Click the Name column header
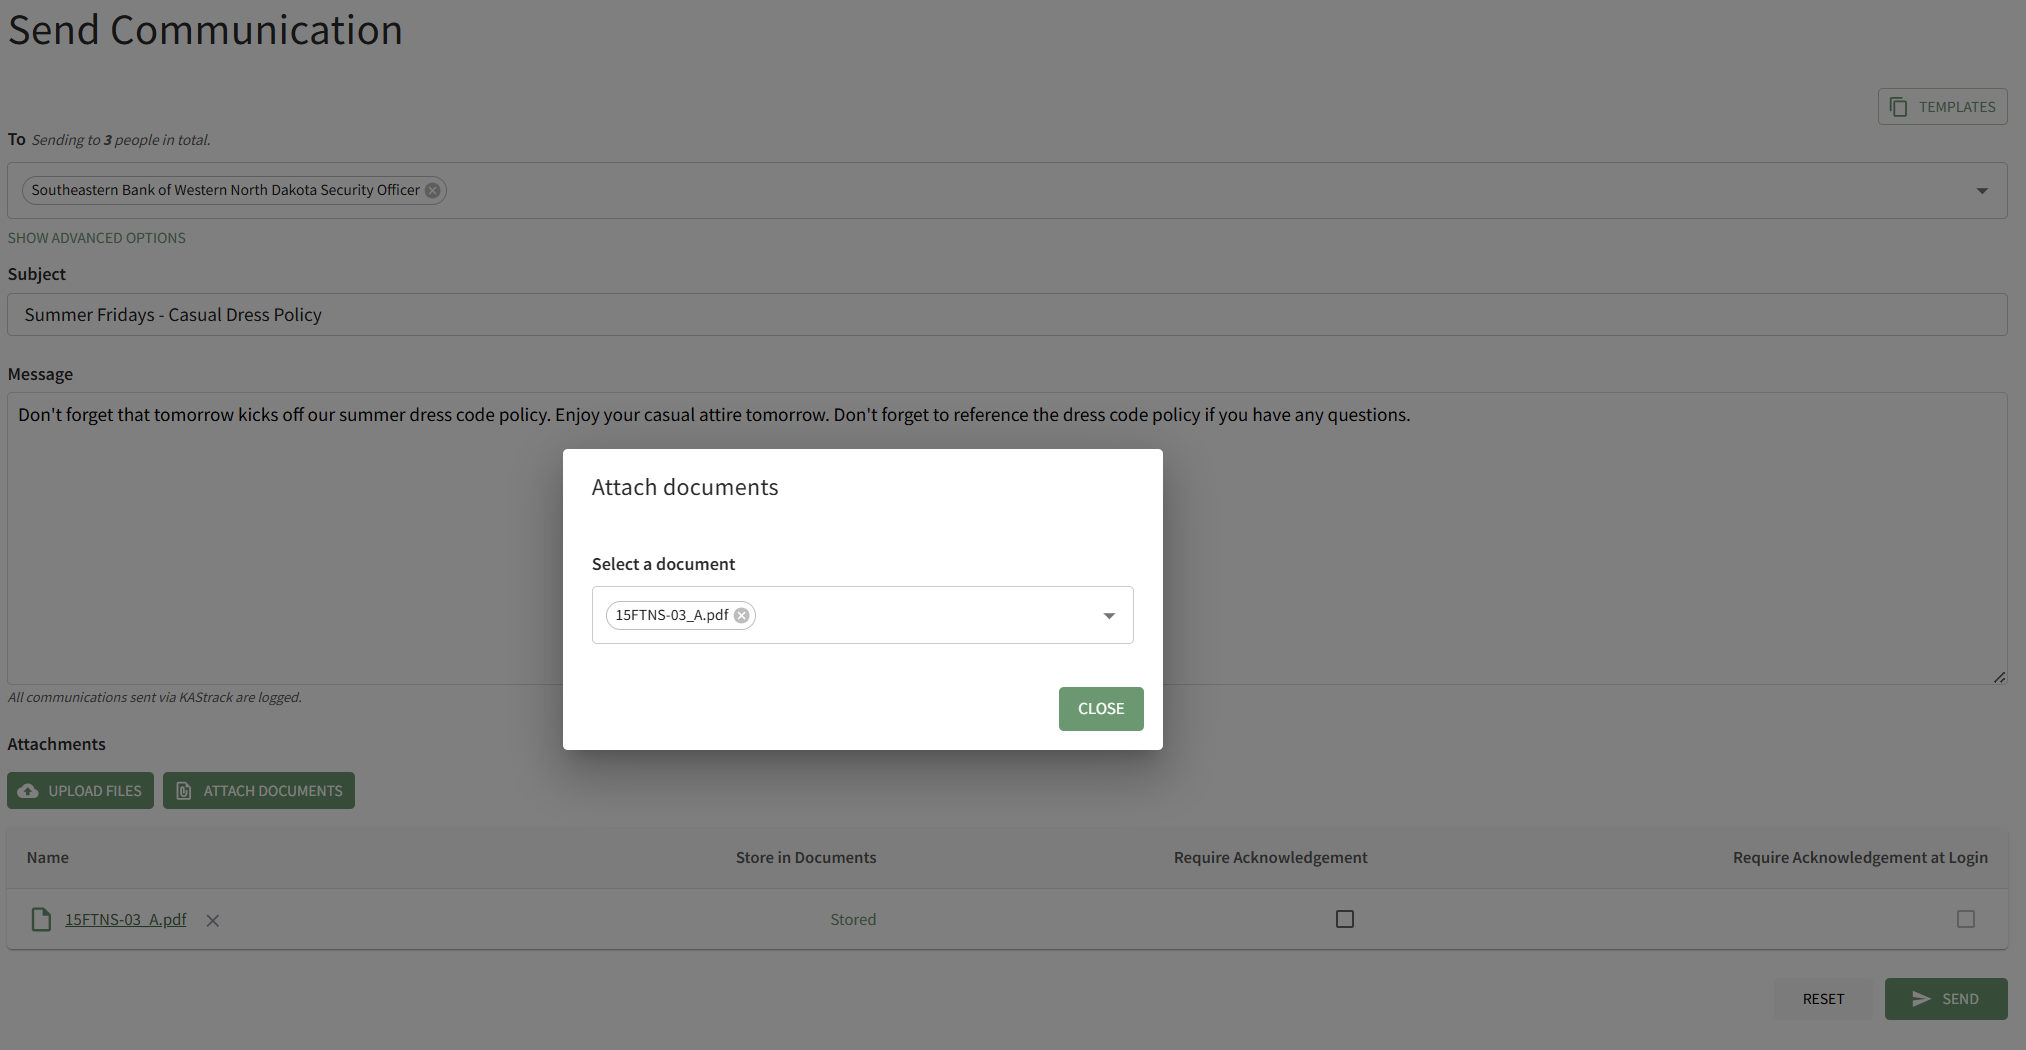This screenshot has height=1050, width=2026. (x=48, y=857)
